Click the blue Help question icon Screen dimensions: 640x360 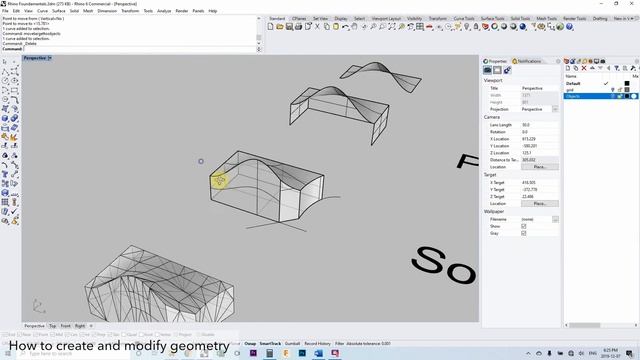tap(569, 27)
